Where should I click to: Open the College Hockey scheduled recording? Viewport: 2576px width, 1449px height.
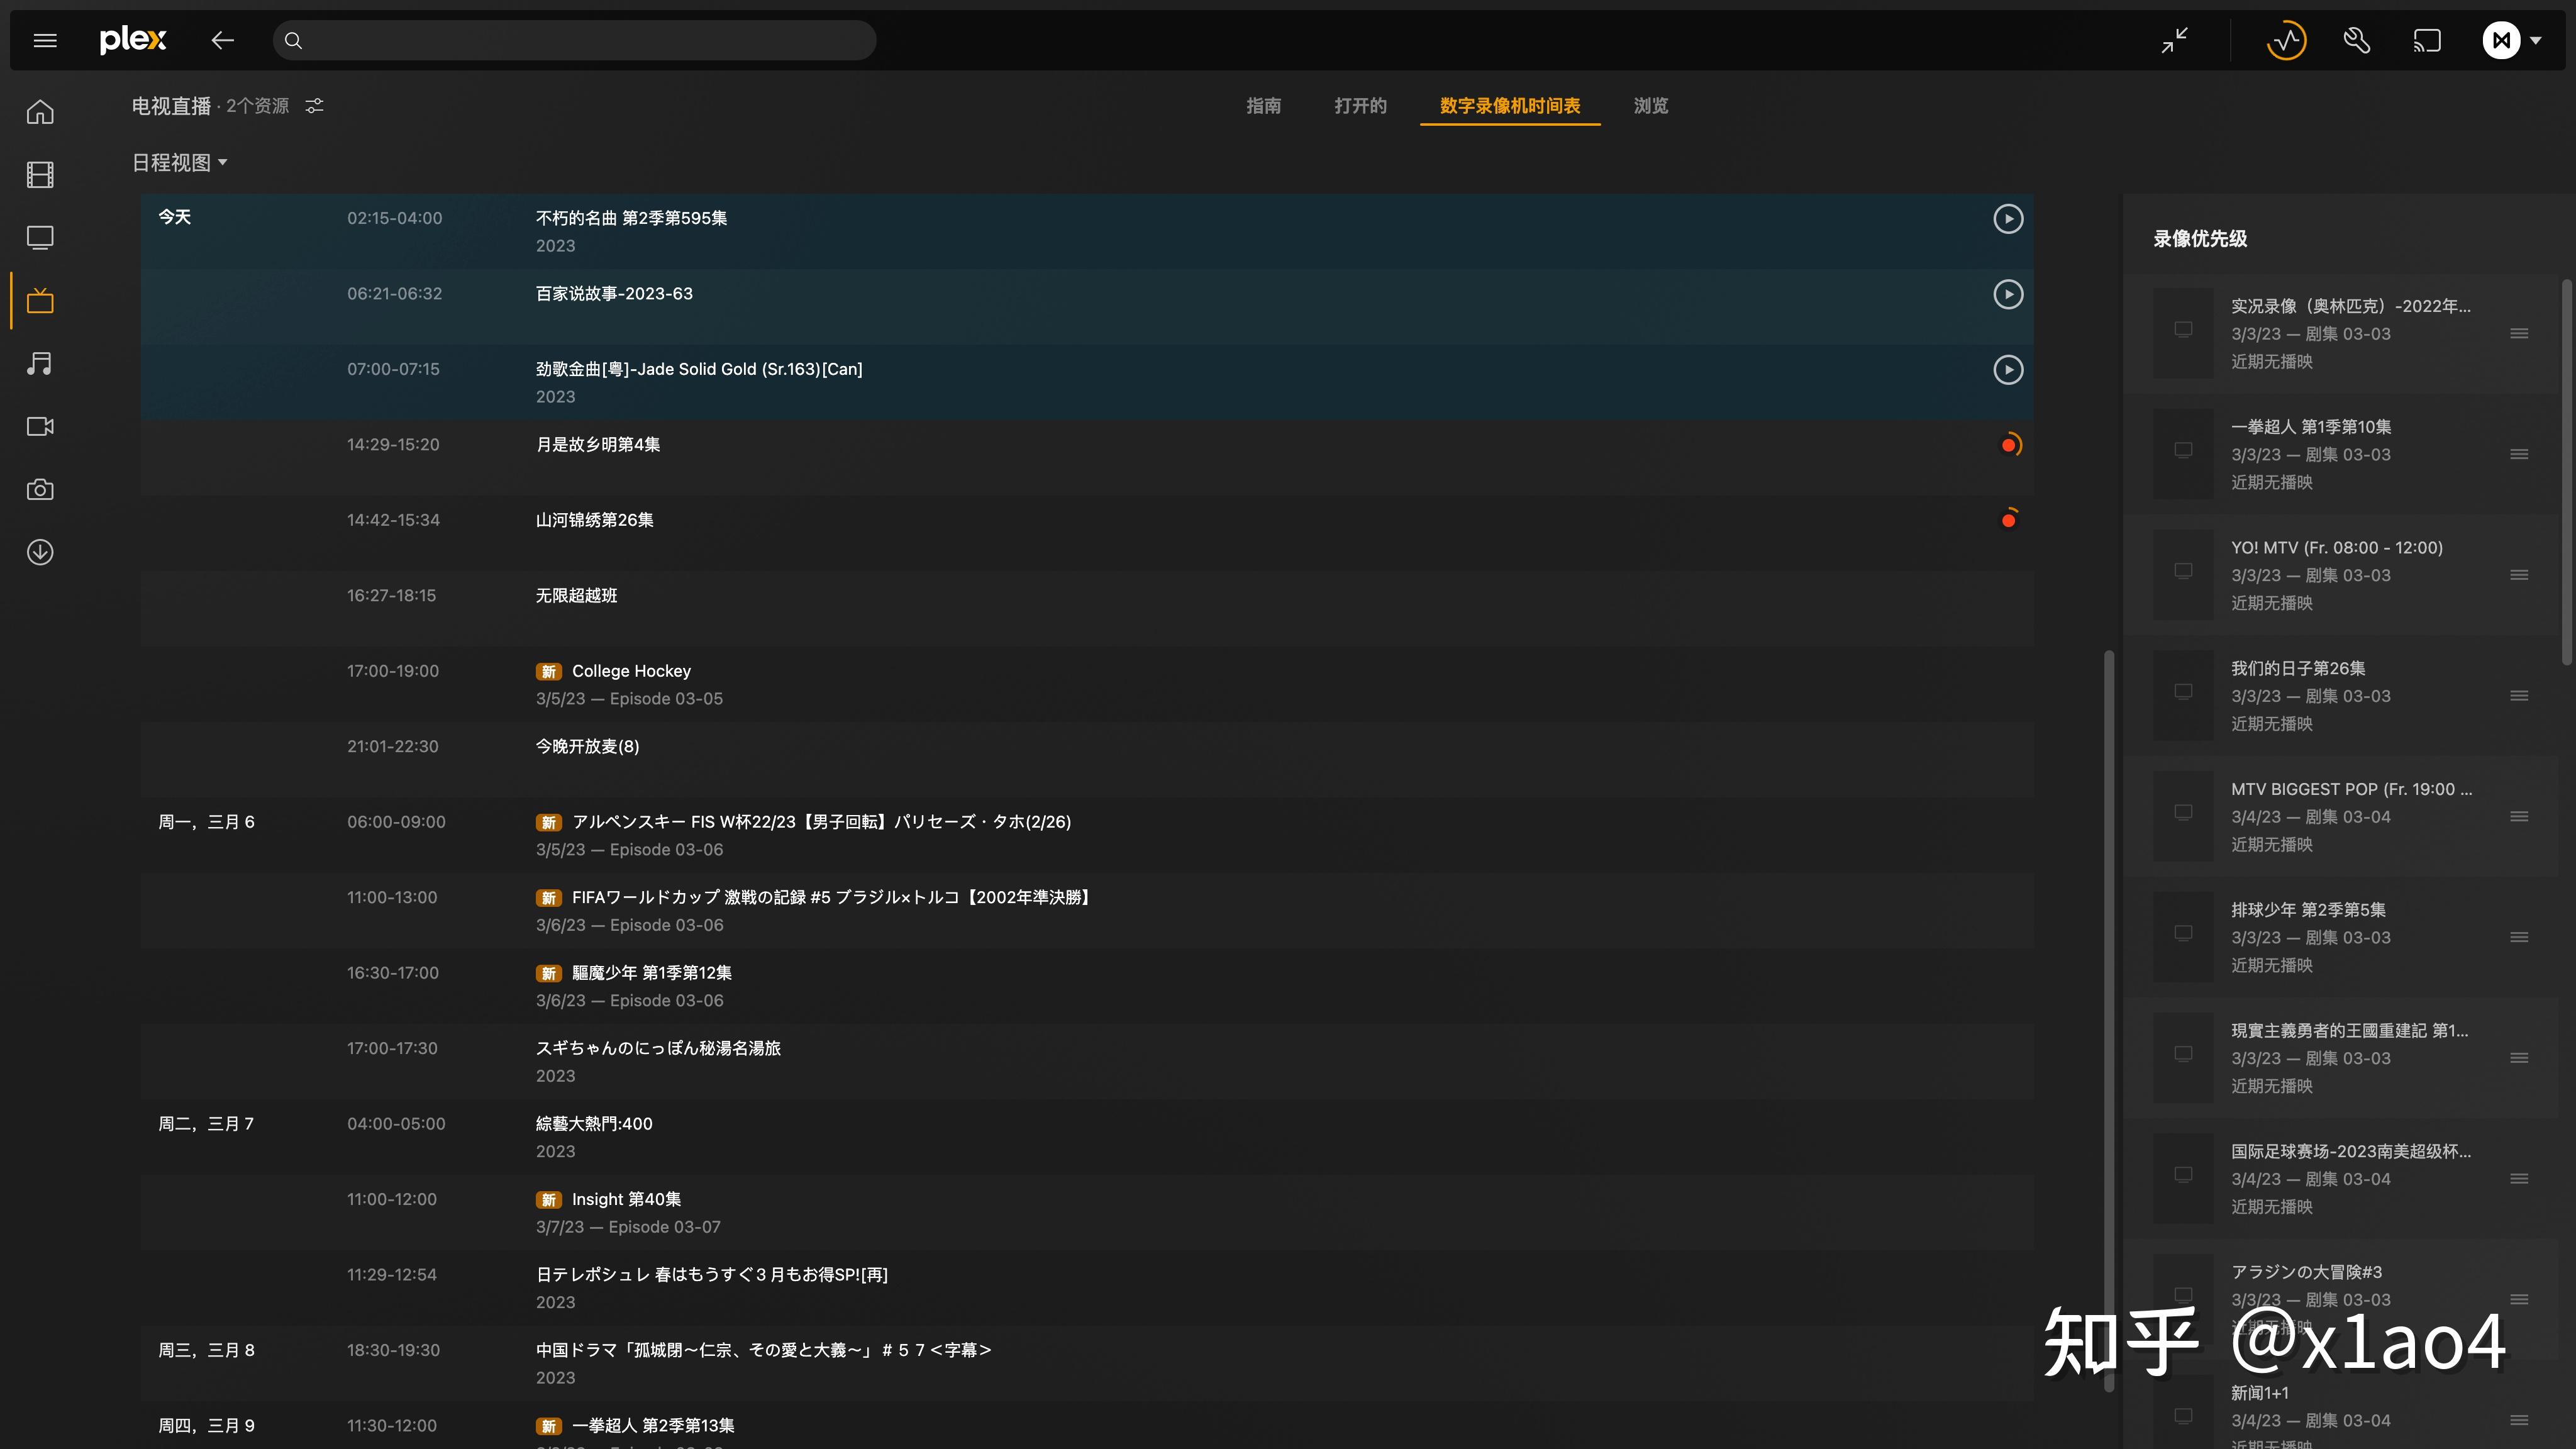[631, 671]
